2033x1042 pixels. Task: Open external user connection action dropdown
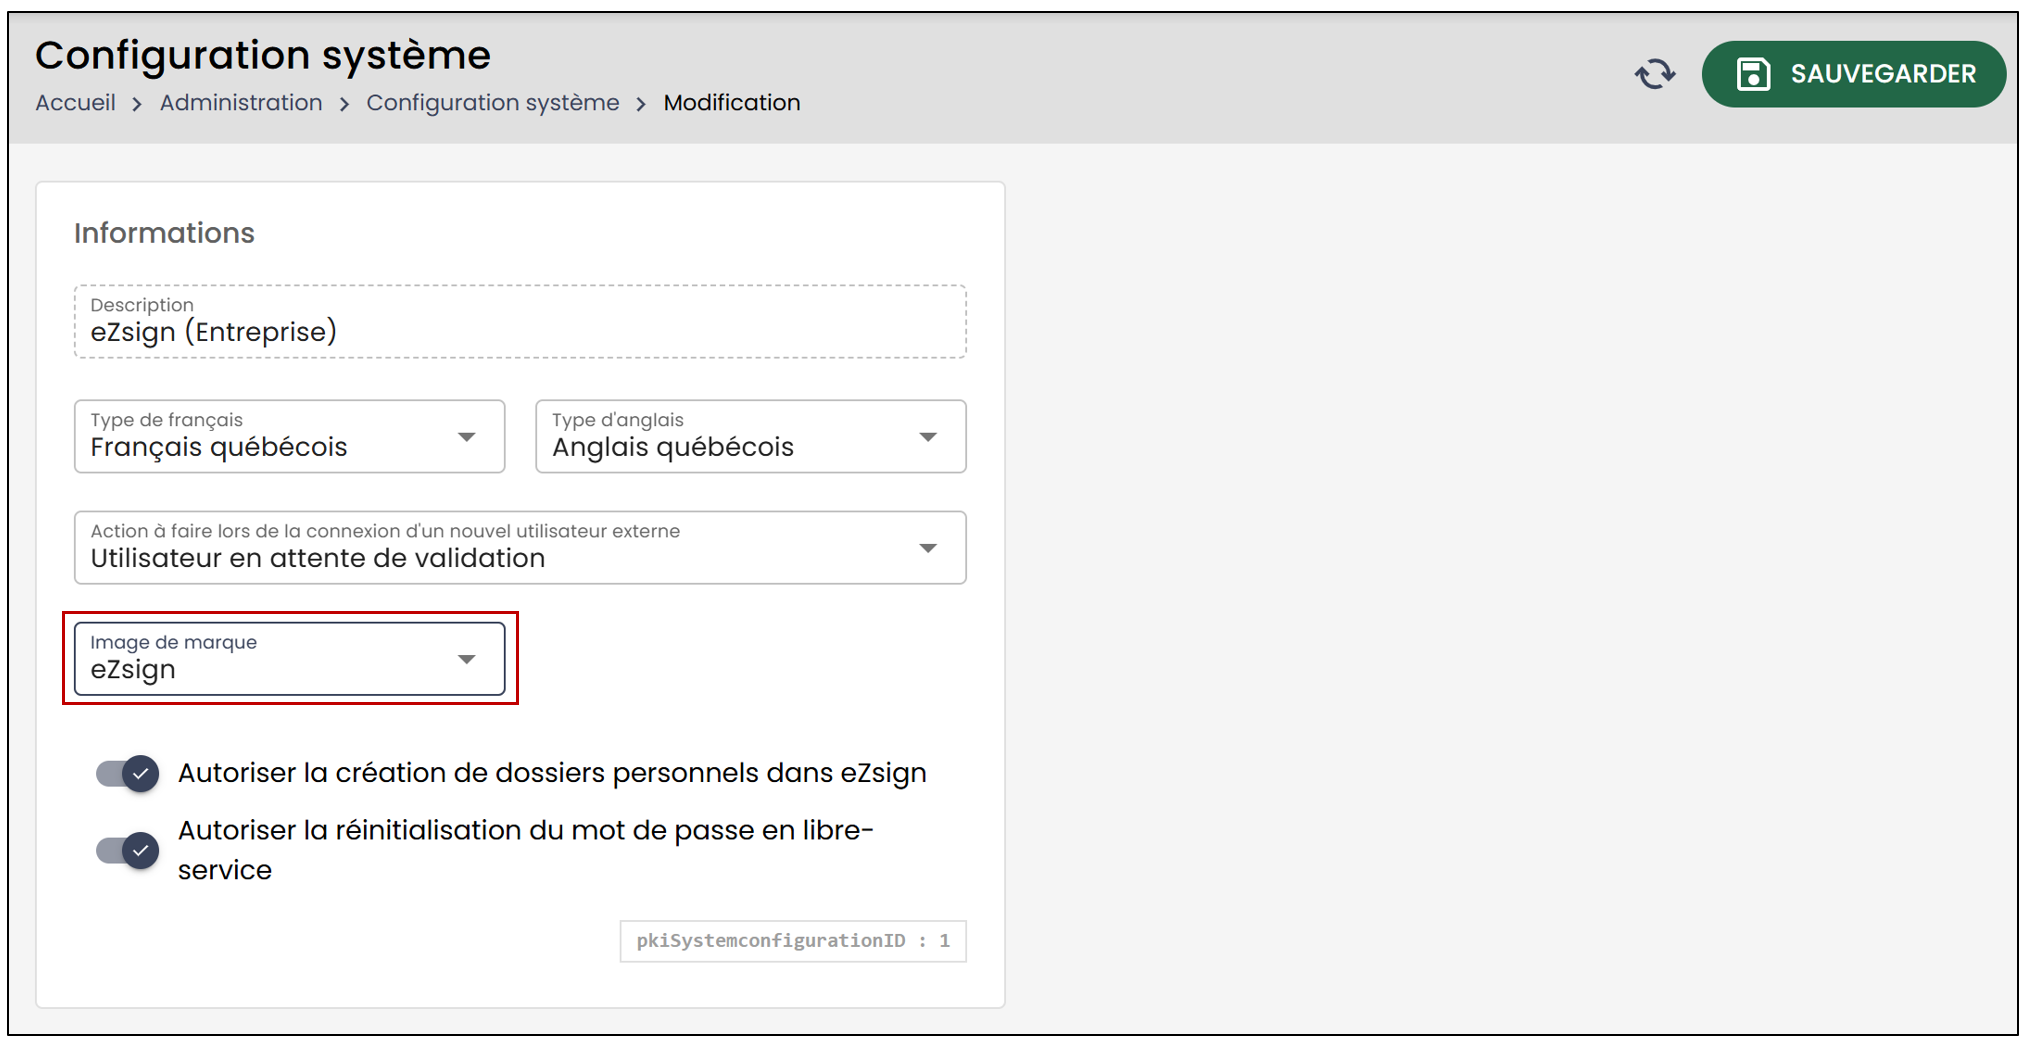coord(520,547)
